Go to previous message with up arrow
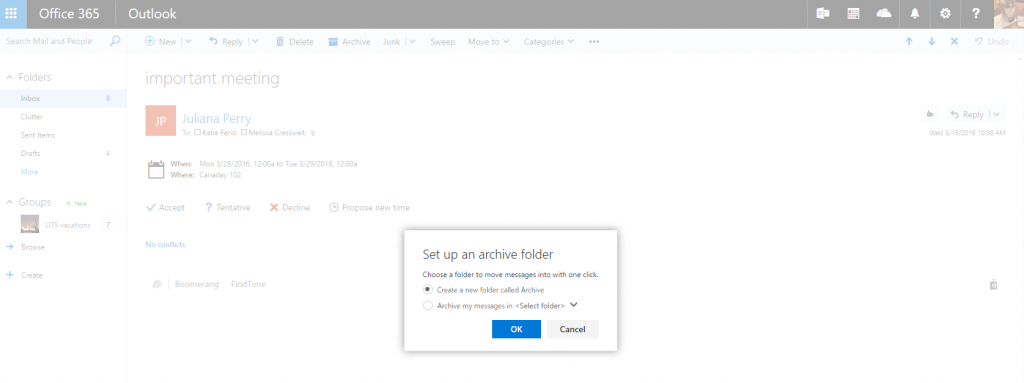 point(908,41)
